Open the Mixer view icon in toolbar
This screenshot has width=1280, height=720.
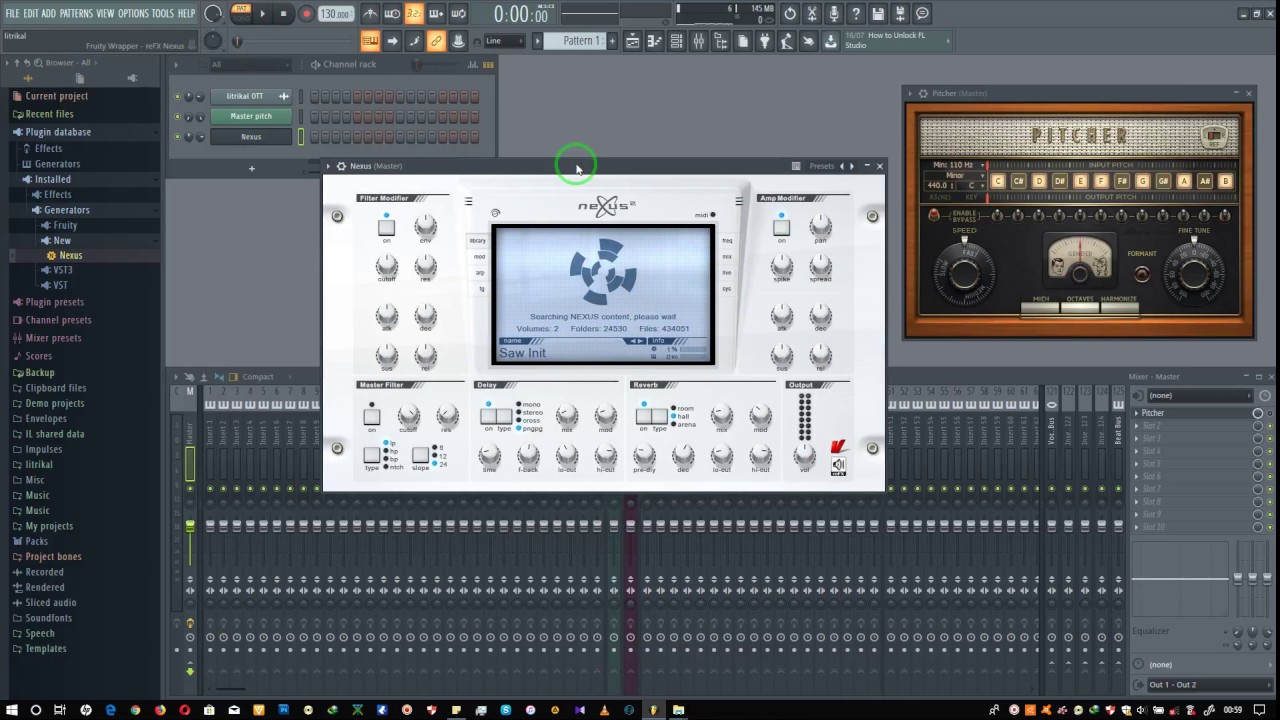pos(698,41)
